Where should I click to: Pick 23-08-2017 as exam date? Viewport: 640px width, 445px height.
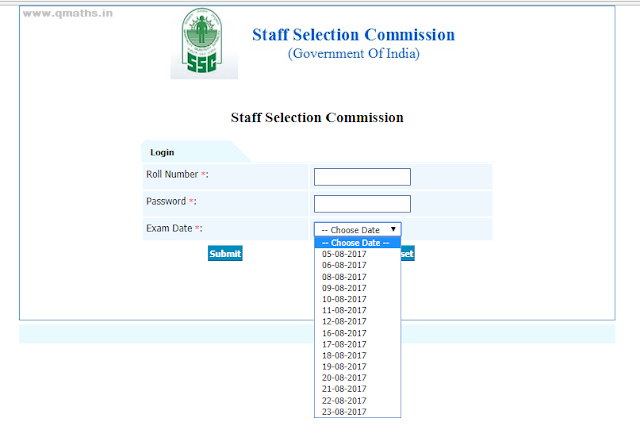tap(358, 412)
